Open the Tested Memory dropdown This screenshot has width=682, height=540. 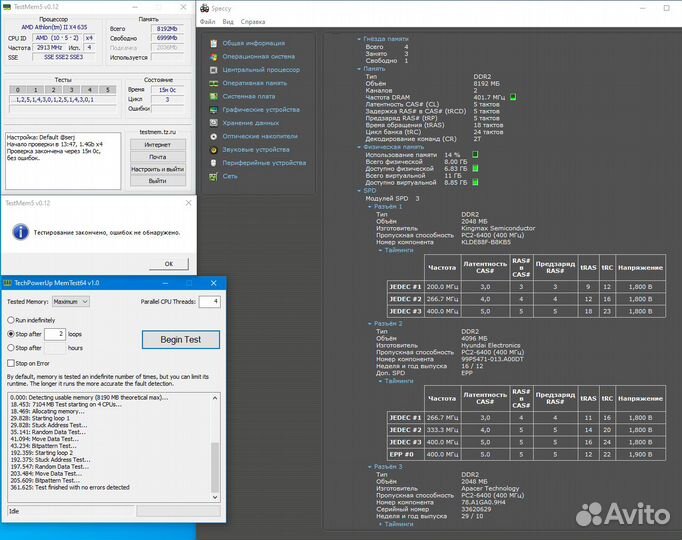point(71,301)
